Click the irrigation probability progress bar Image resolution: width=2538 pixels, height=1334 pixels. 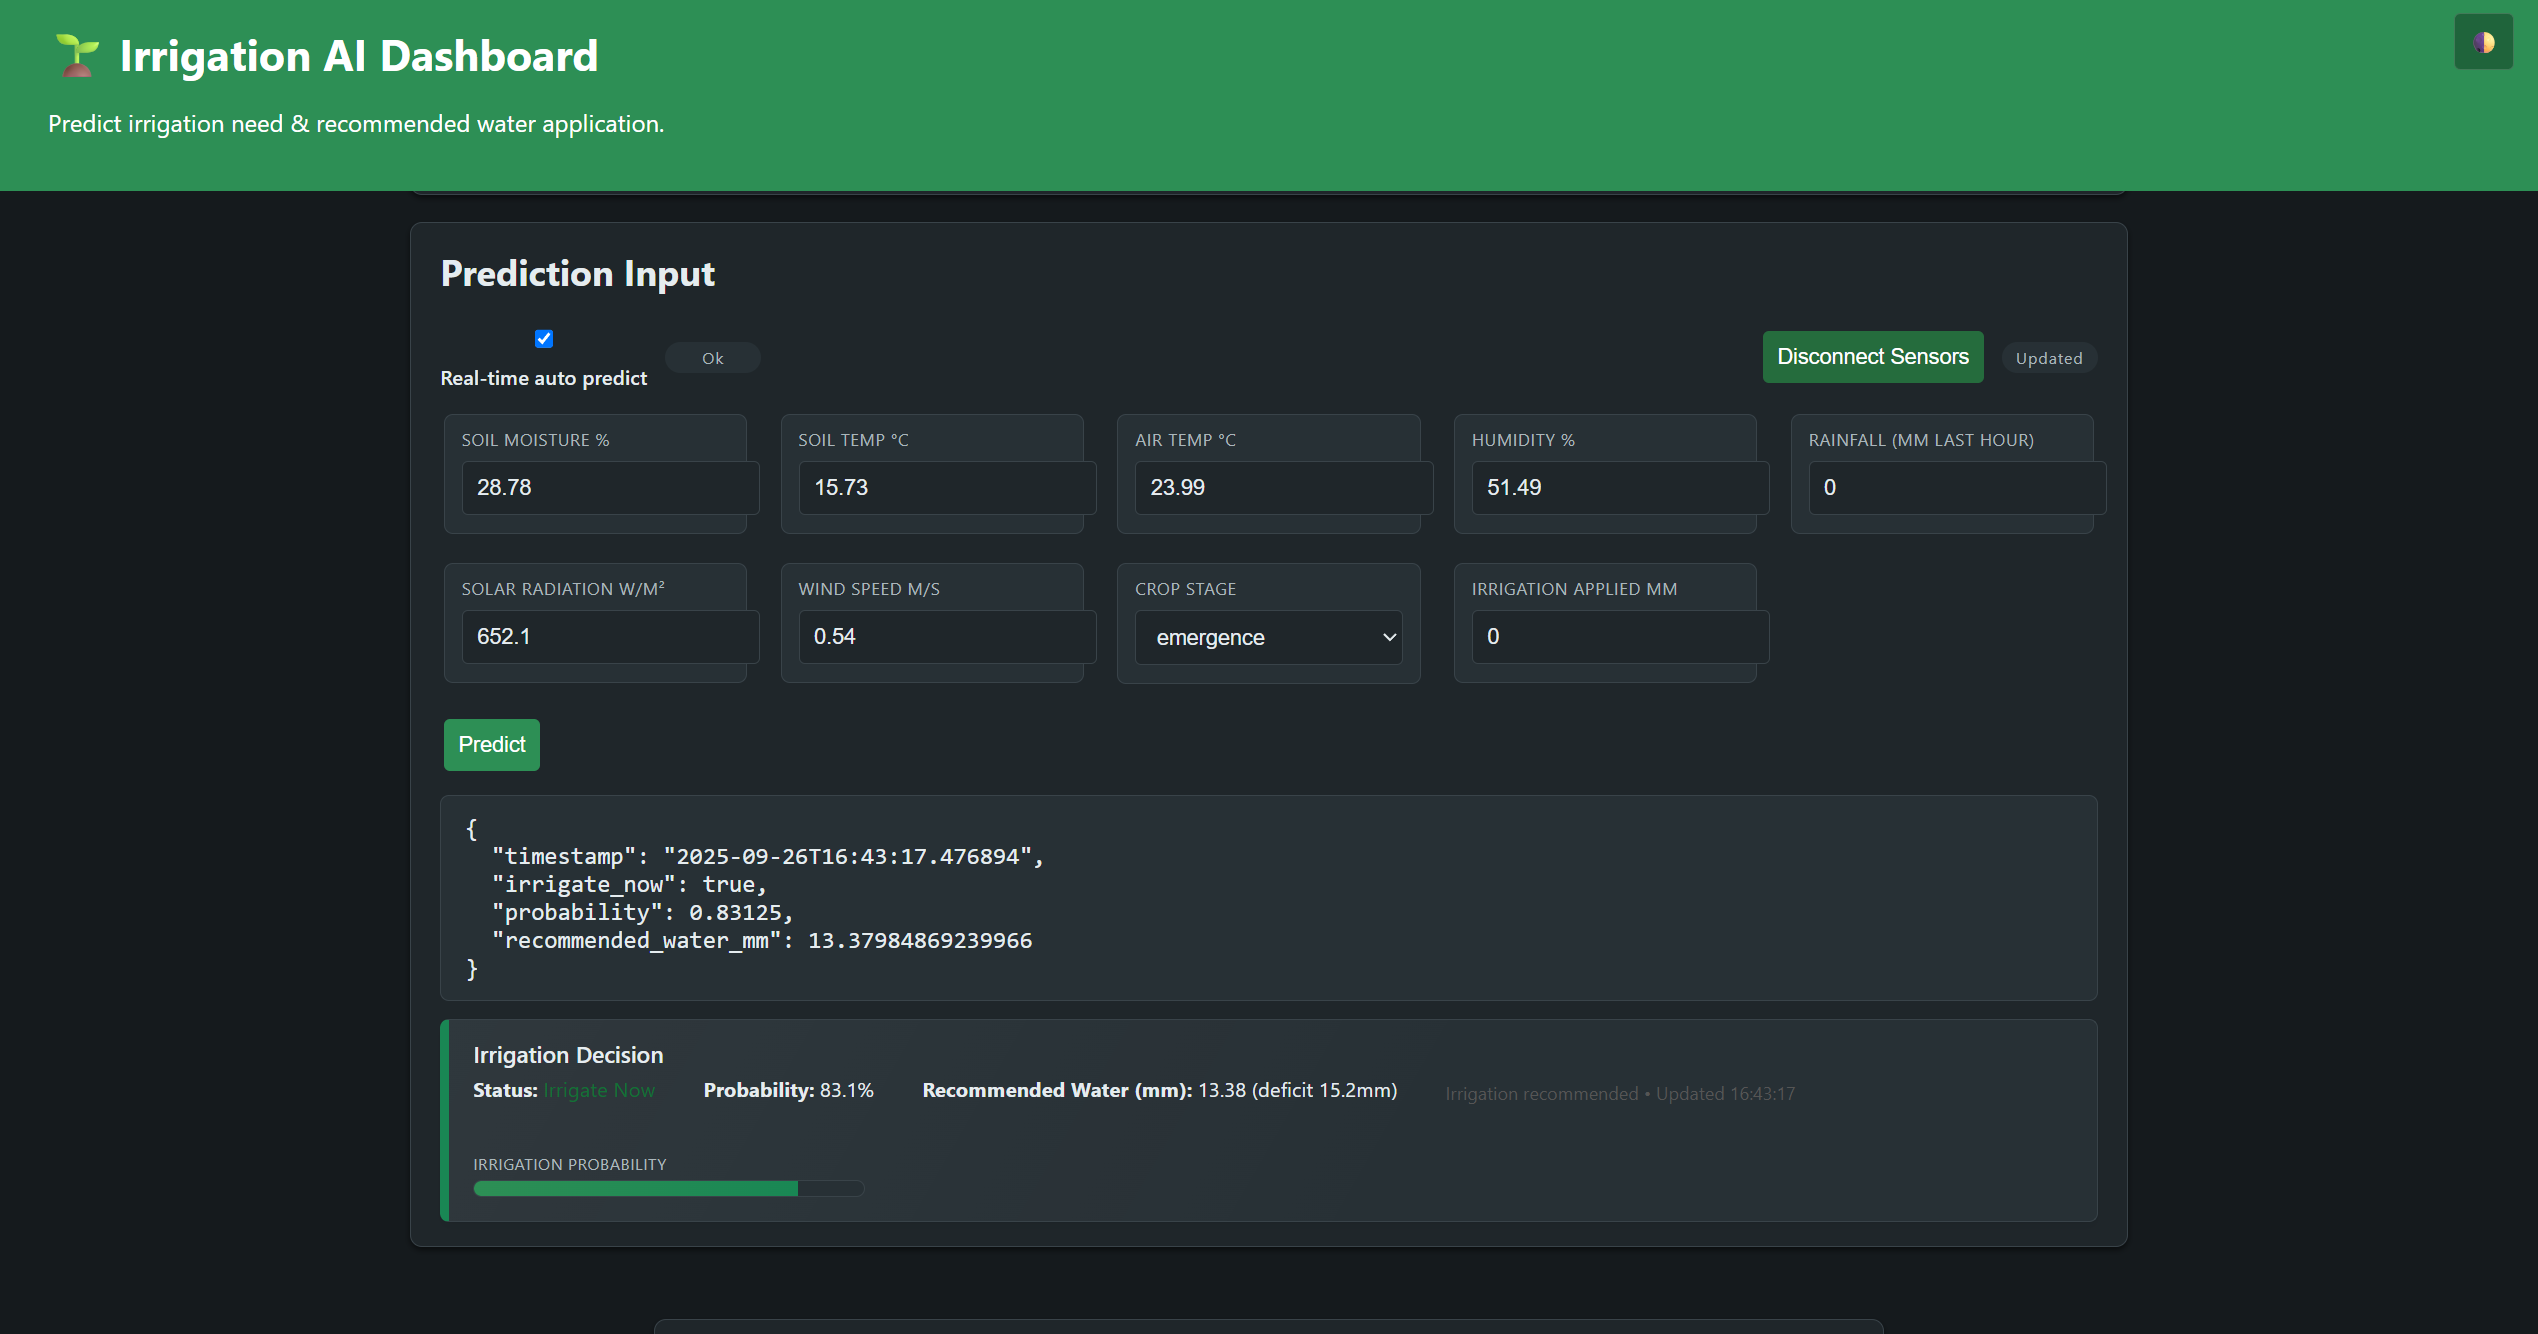point(668,1189)
